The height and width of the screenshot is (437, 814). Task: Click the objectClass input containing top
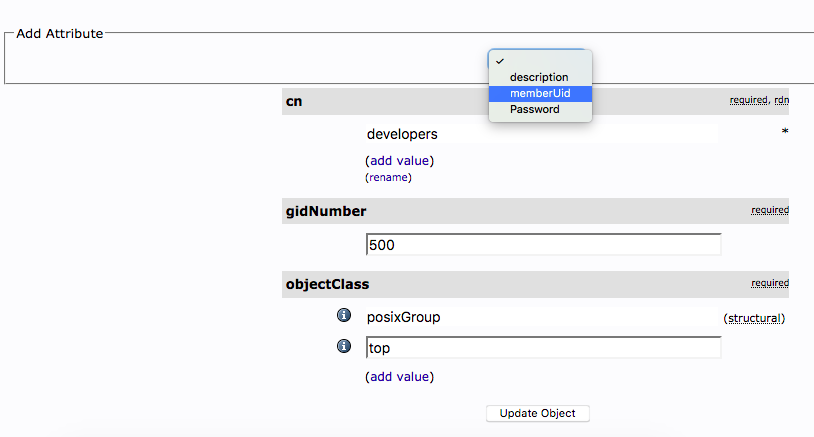click(x=543, y=347)
